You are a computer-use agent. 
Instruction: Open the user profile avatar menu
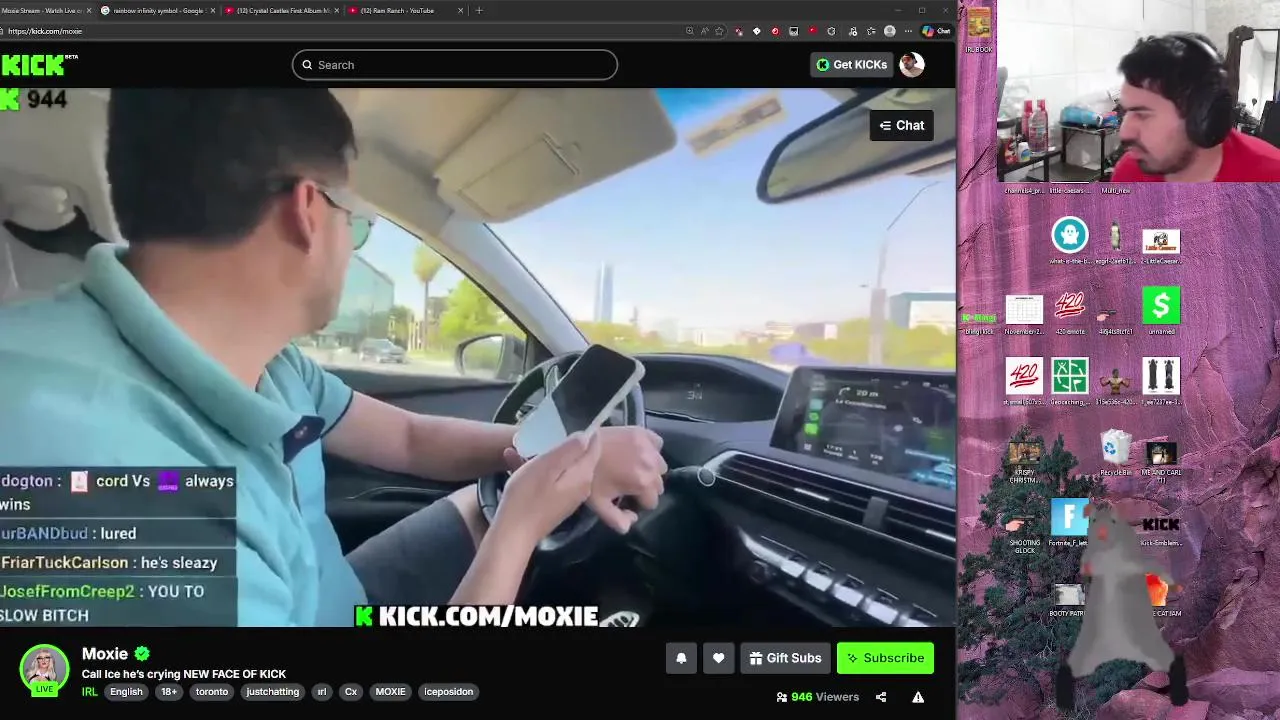click(x=911, y=65)
